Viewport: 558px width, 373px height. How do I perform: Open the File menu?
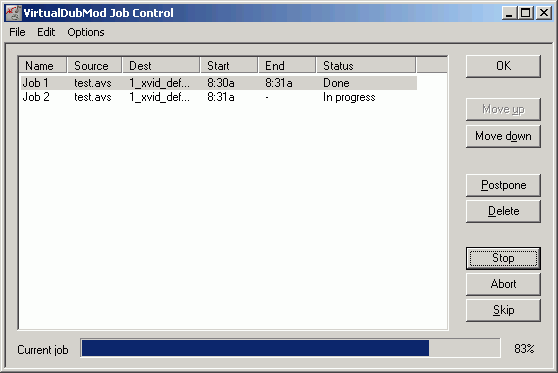pyautogui.click(x=17, y=32)
